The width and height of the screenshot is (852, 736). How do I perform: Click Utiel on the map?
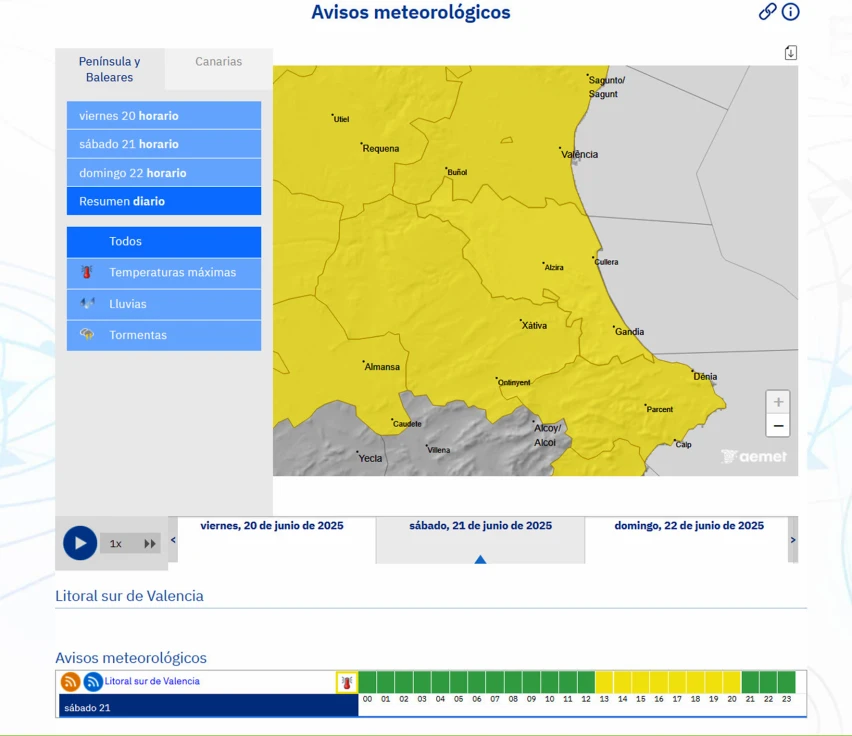(x=341, y=119)
